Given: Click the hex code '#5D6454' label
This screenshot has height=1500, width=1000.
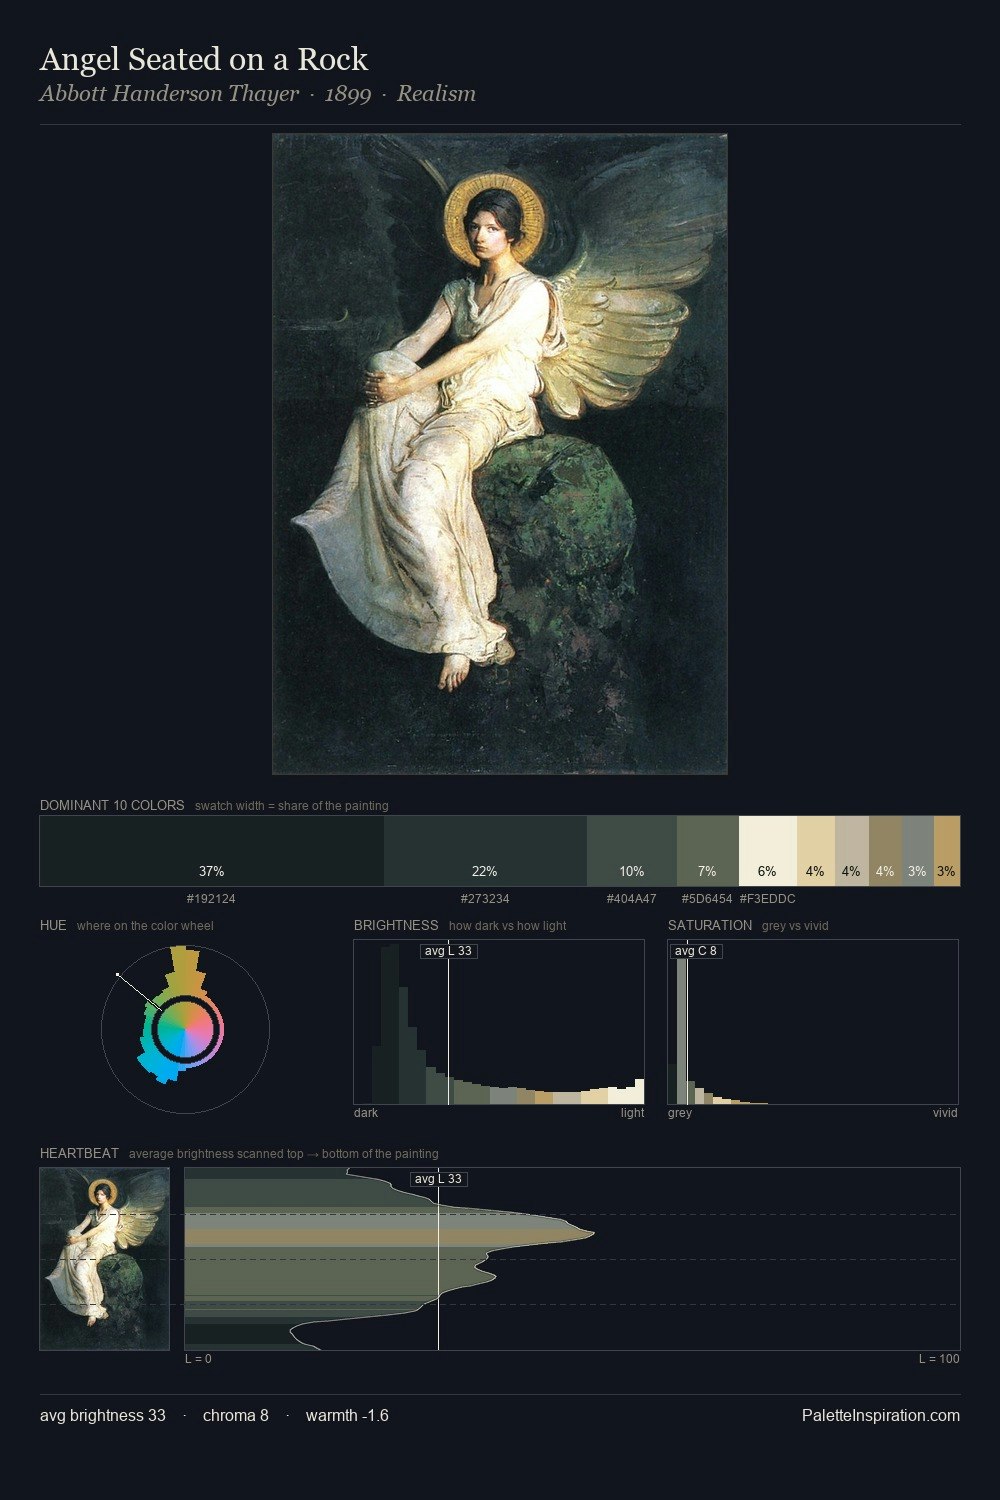Looking at the screenshot, I should (x=707, y=899).
